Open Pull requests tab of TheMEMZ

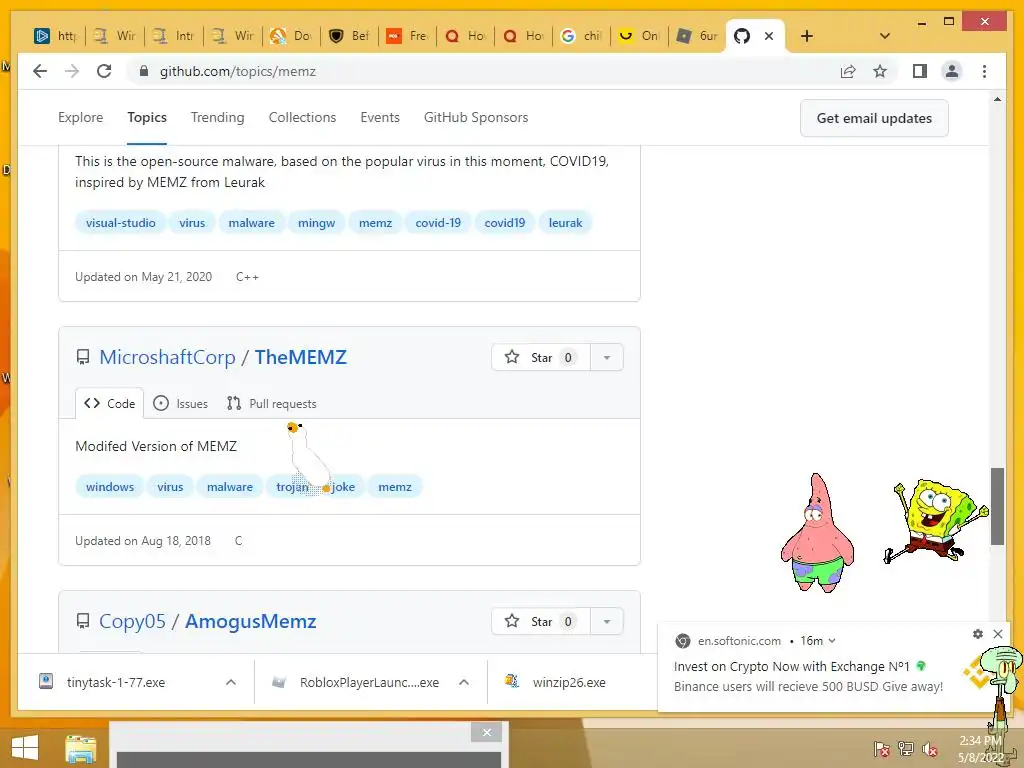(x=272, y=404)
